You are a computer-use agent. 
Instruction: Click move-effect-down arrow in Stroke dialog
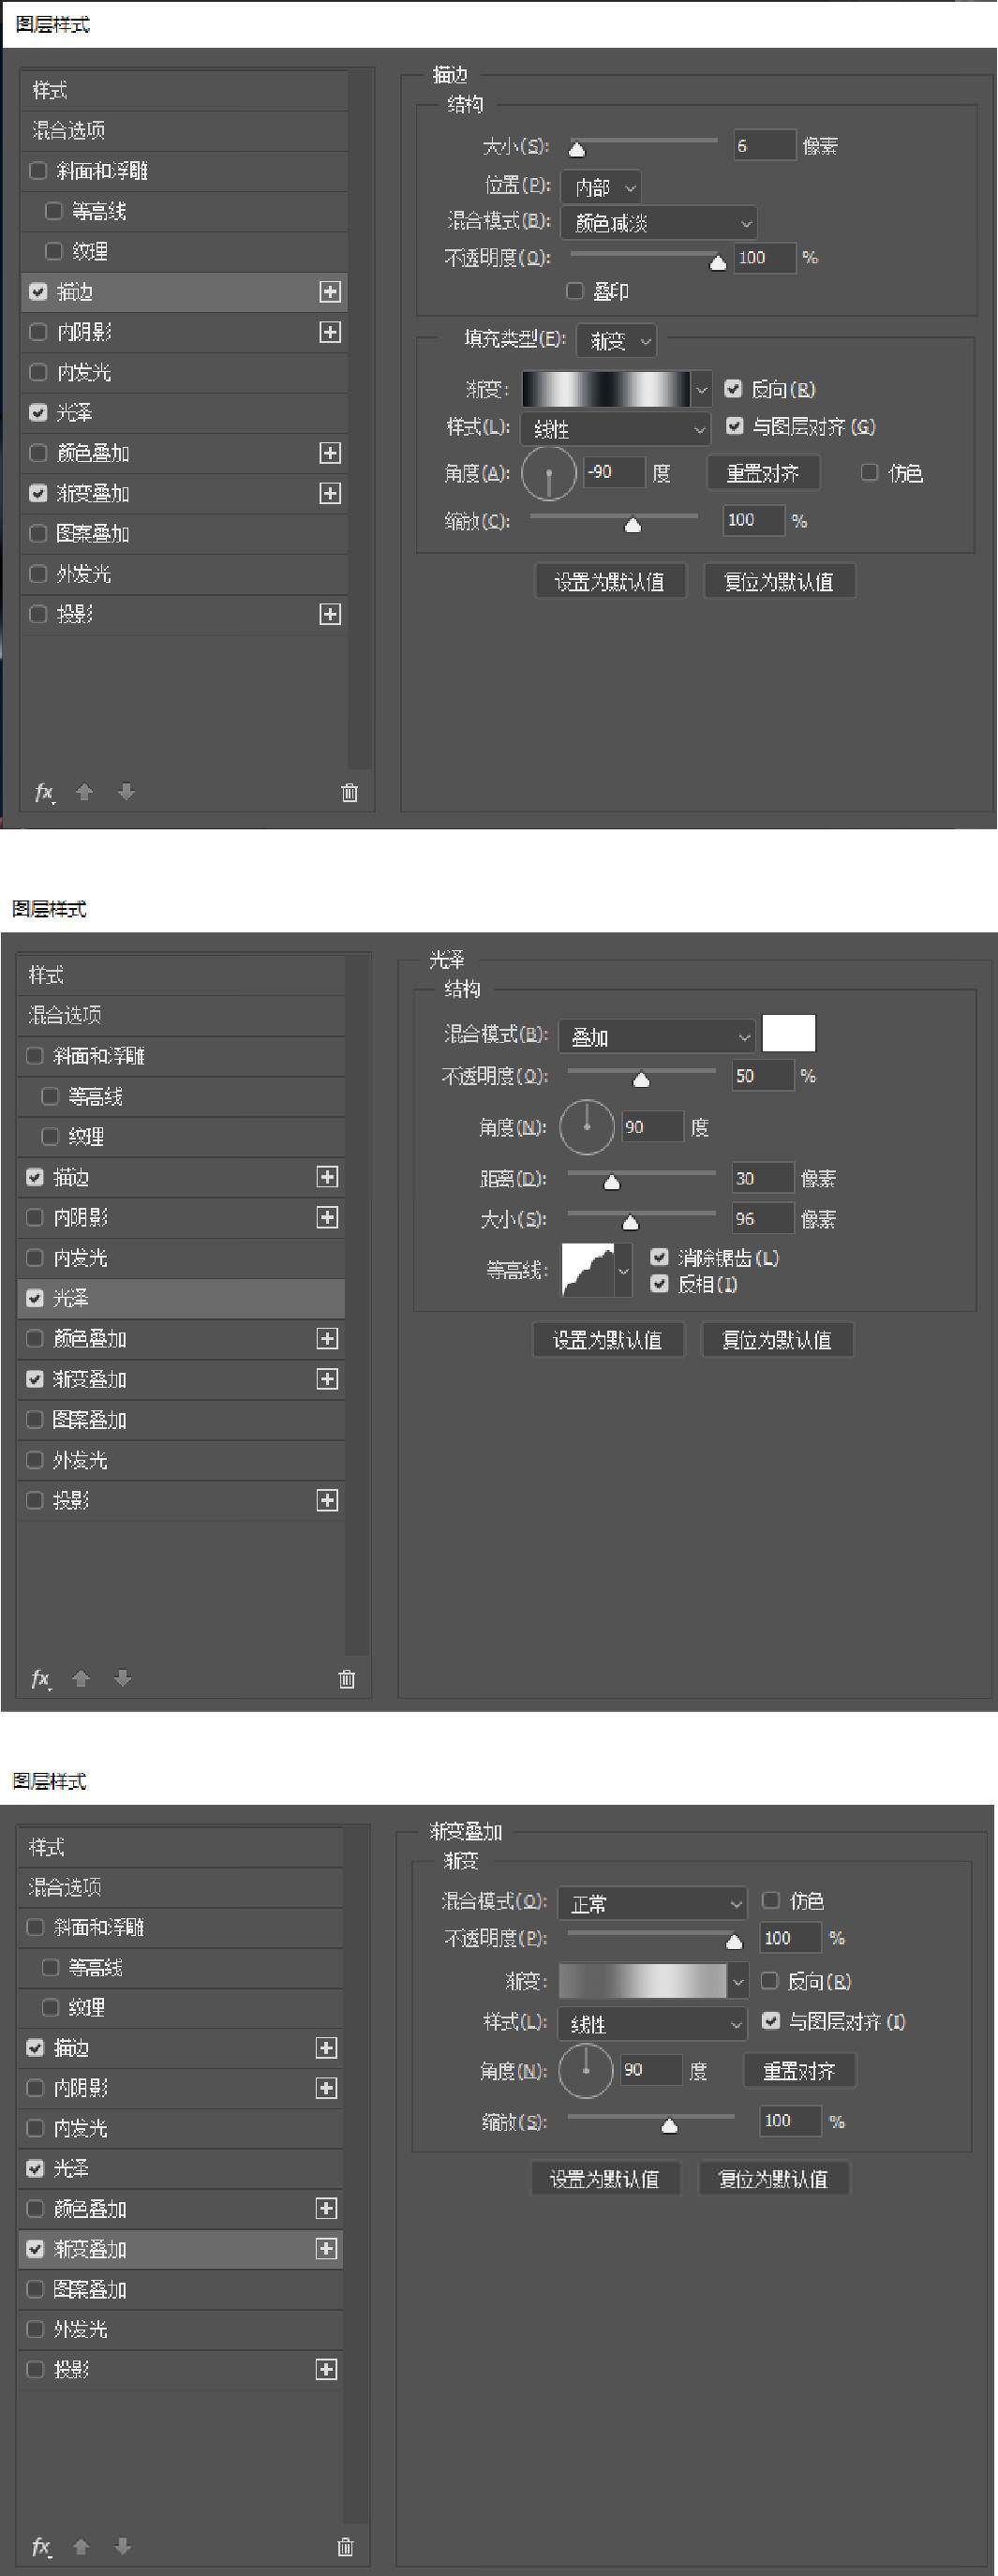pyautogui.click(x=126, y=791)
